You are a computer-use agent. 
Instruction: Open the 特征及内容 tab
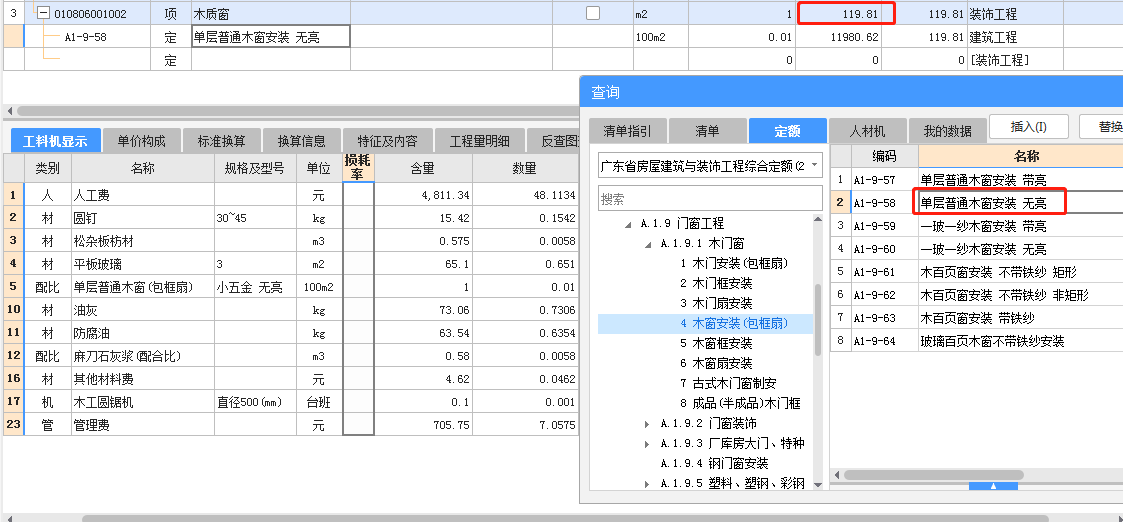coord(387,141)
